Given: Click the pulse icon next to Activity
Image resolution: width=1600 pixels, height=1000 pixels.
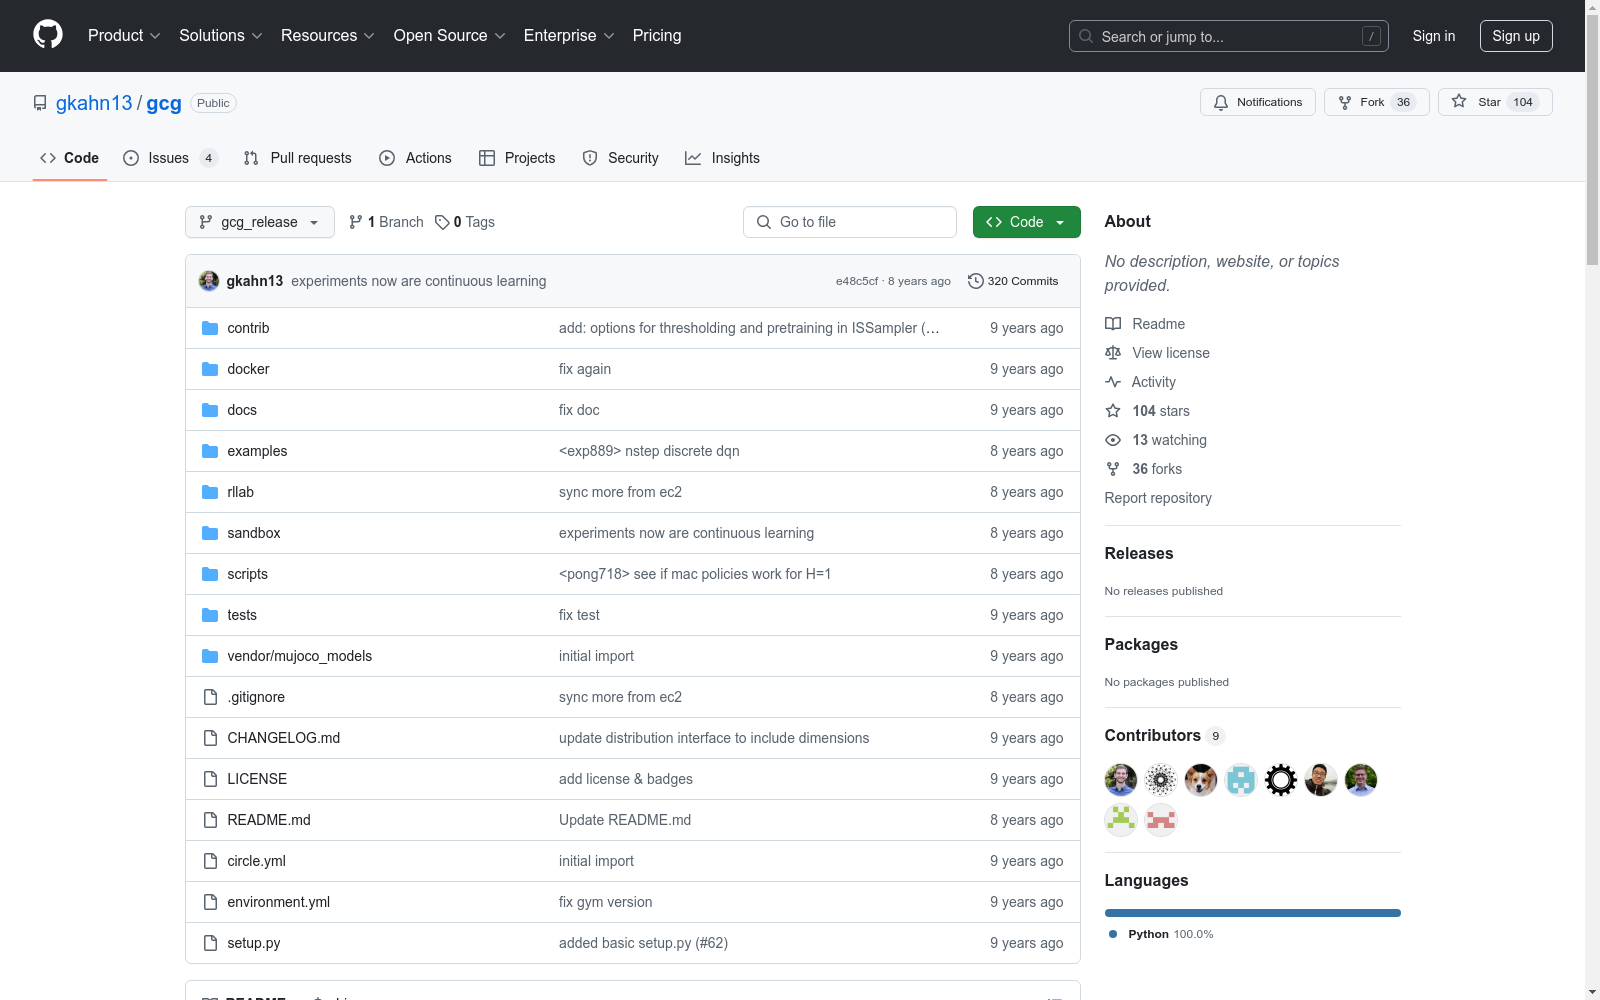Looking at the screenshot, I should [1113, 382].
